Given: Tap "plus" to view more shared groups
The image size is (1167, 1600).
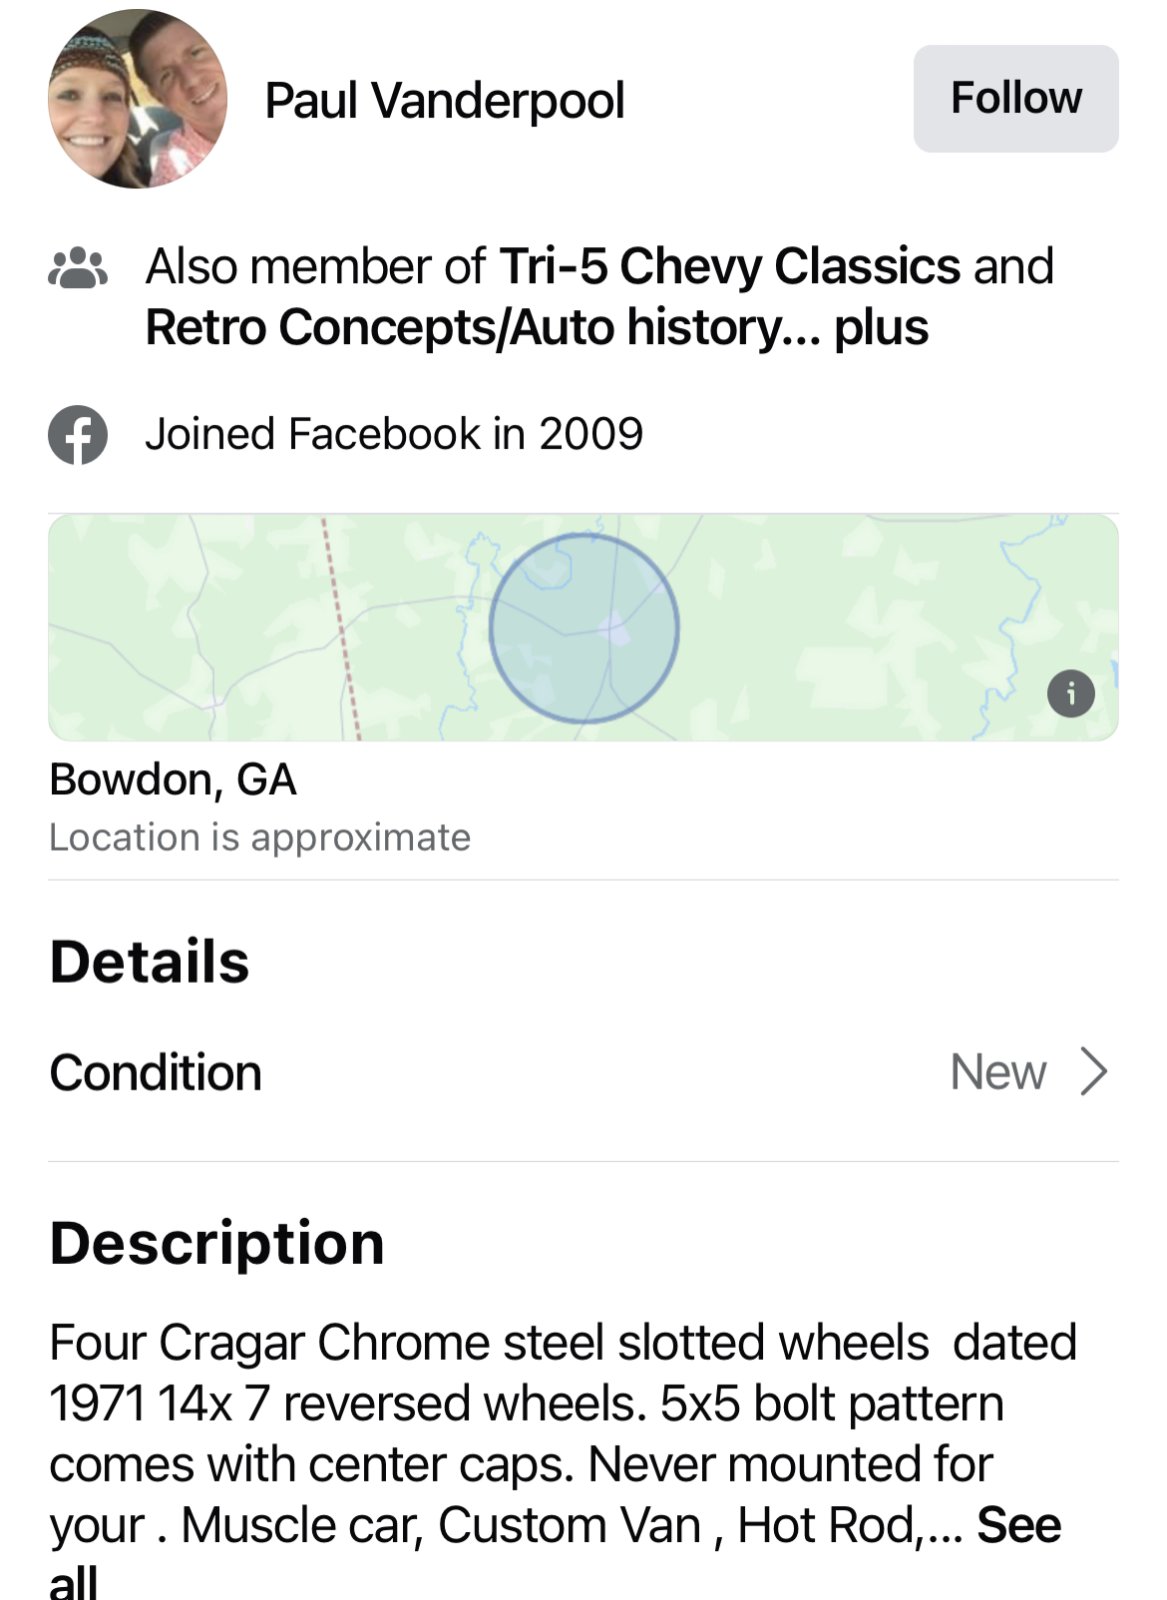Looking at the screenshot, I should click(881, 328).
